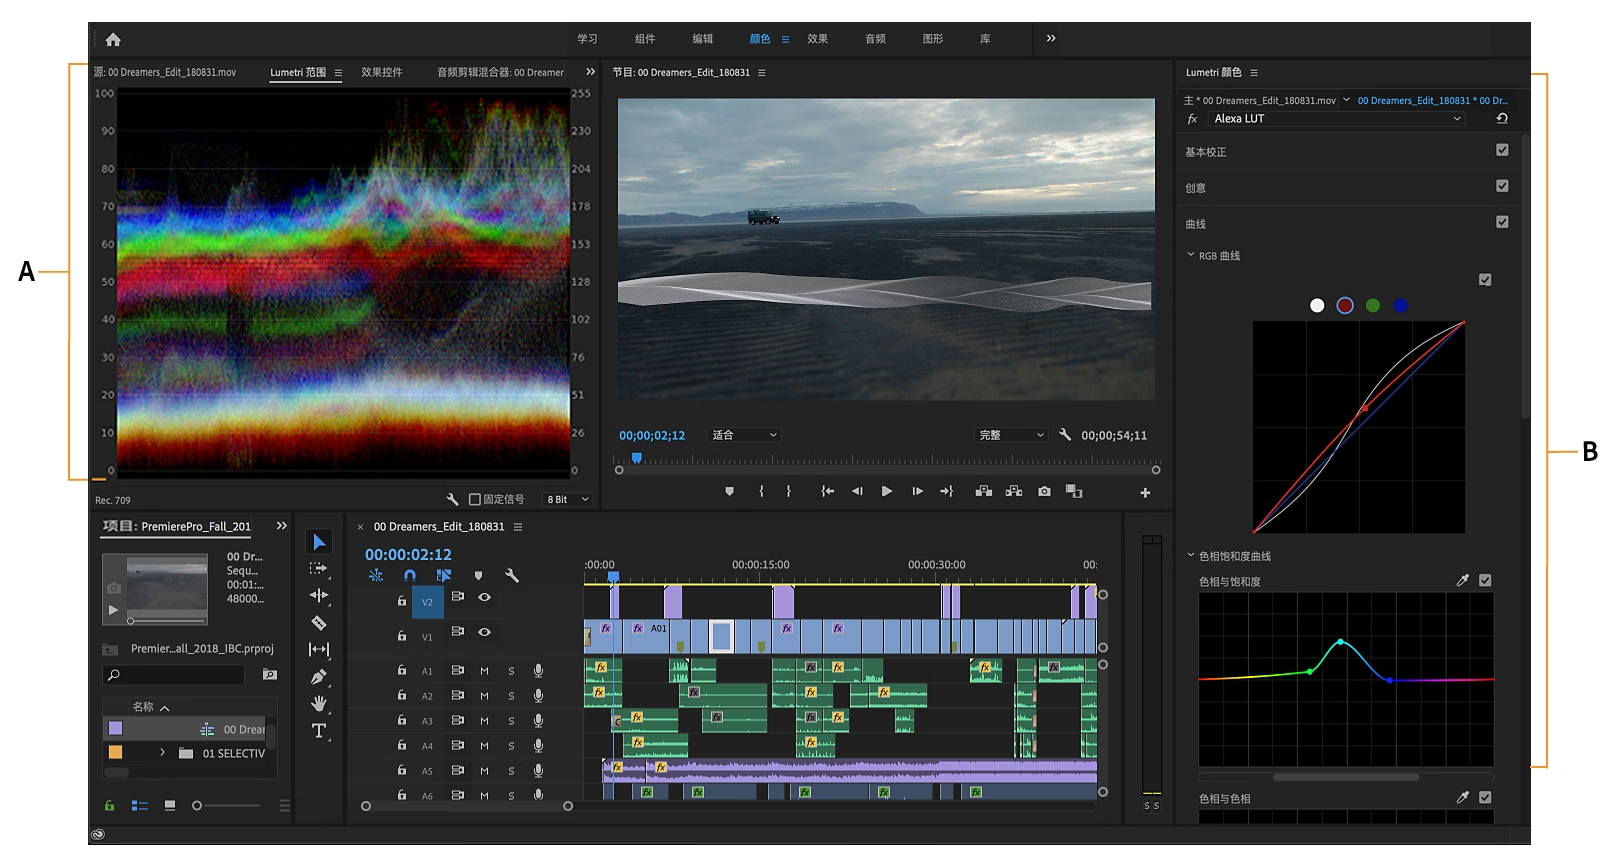Open the Effect Controls panel tab

coord(381,73)
